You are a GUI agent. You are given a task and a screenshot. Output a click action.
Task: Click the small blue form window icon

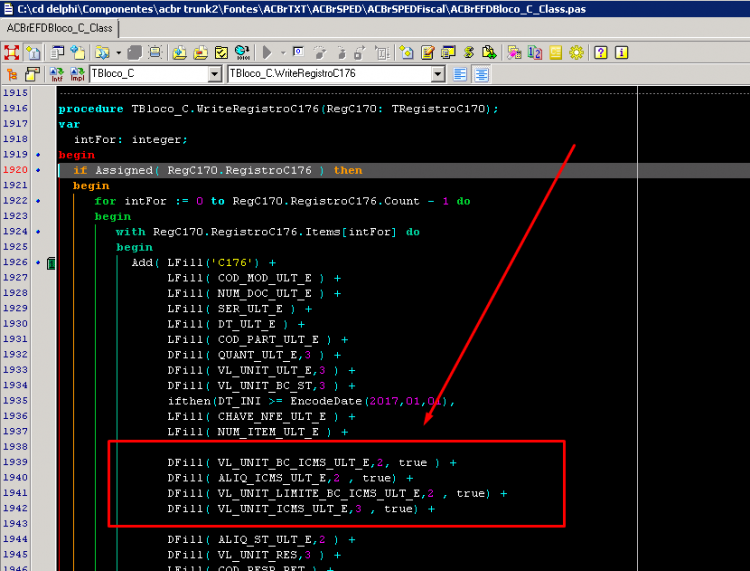point(298,52)
